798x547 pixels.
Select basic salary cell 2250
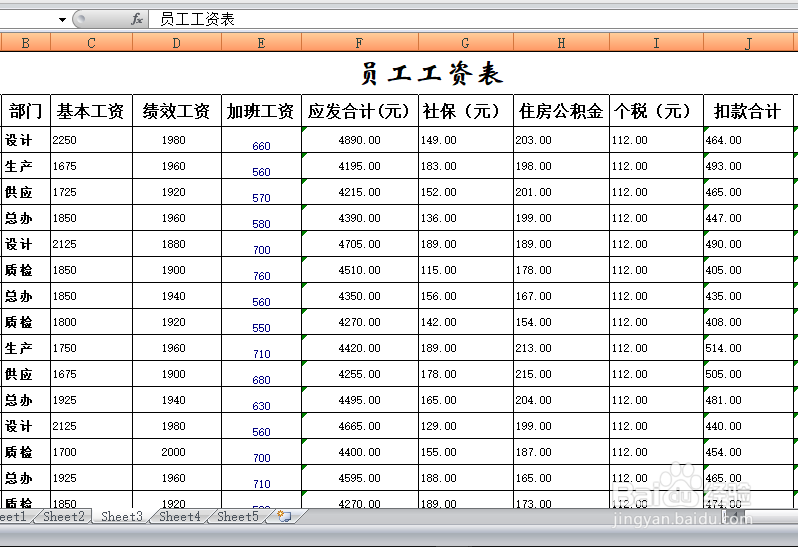[92, 140]
